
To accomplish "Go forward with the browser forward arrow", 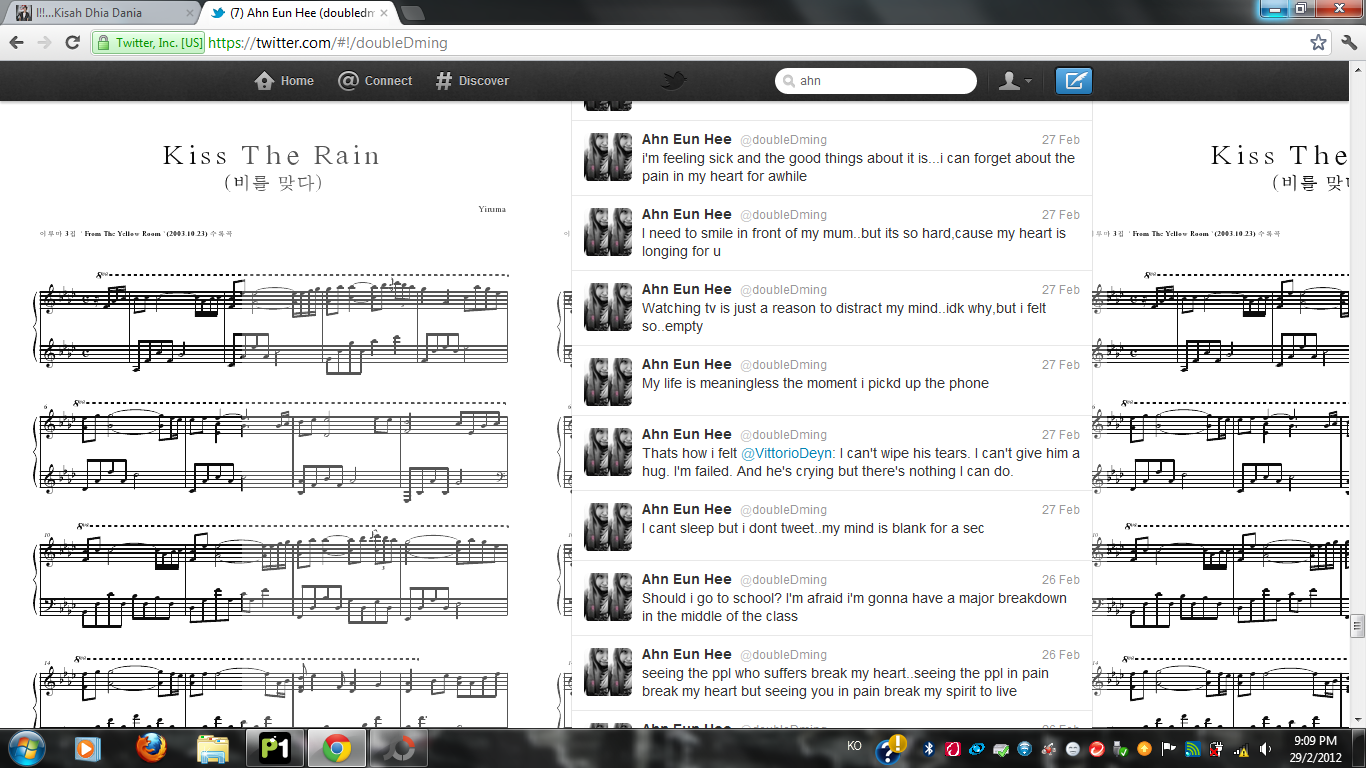I will [x=44, y=43].
